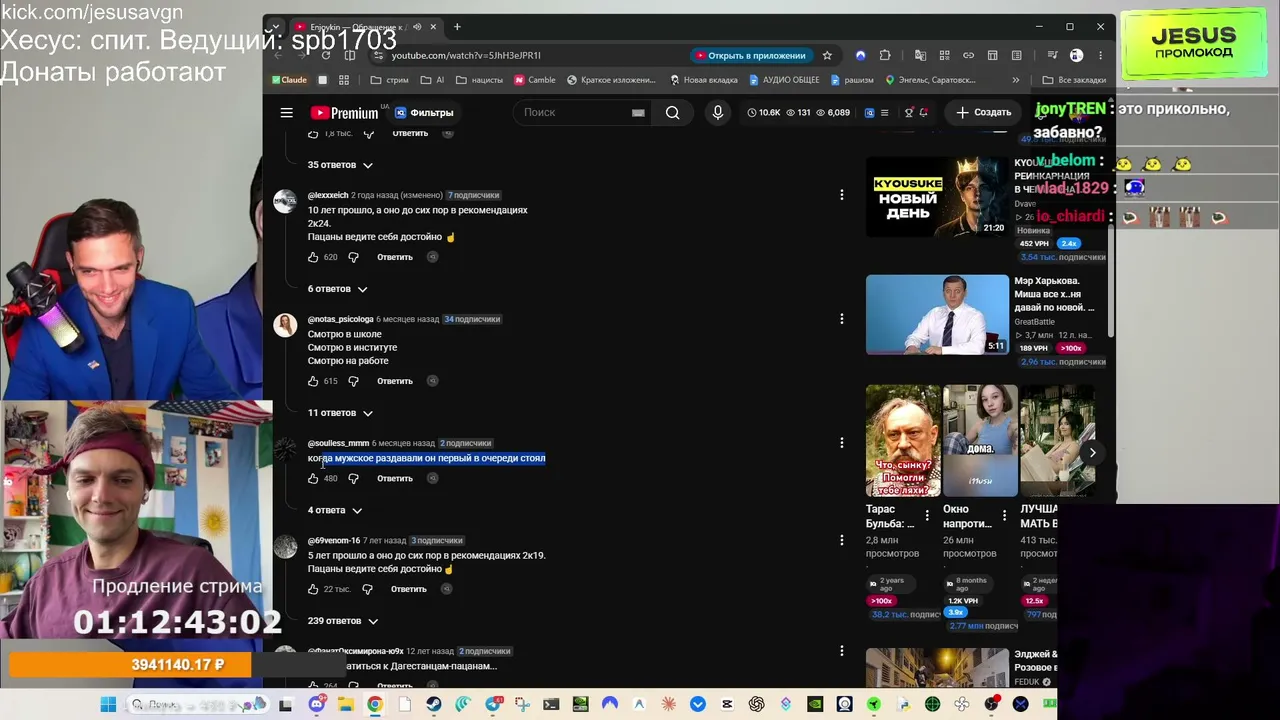Dislike the @soulless_mmm comment
The width and height of the screenshot is (1280, 720).
pos(353,478)
